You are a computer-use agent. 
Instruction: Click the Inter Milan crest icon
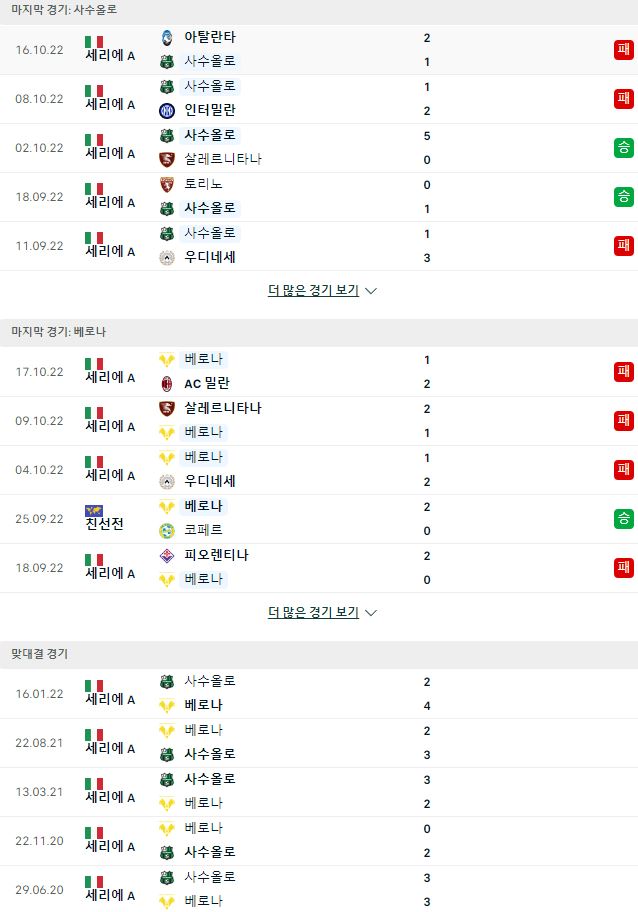(x=166, y=111)
